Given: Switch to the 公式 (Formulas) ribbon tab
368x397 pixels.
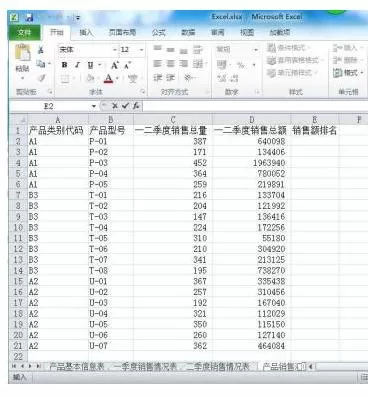Looking at the screenshot, I should click(x=159, y=32).
